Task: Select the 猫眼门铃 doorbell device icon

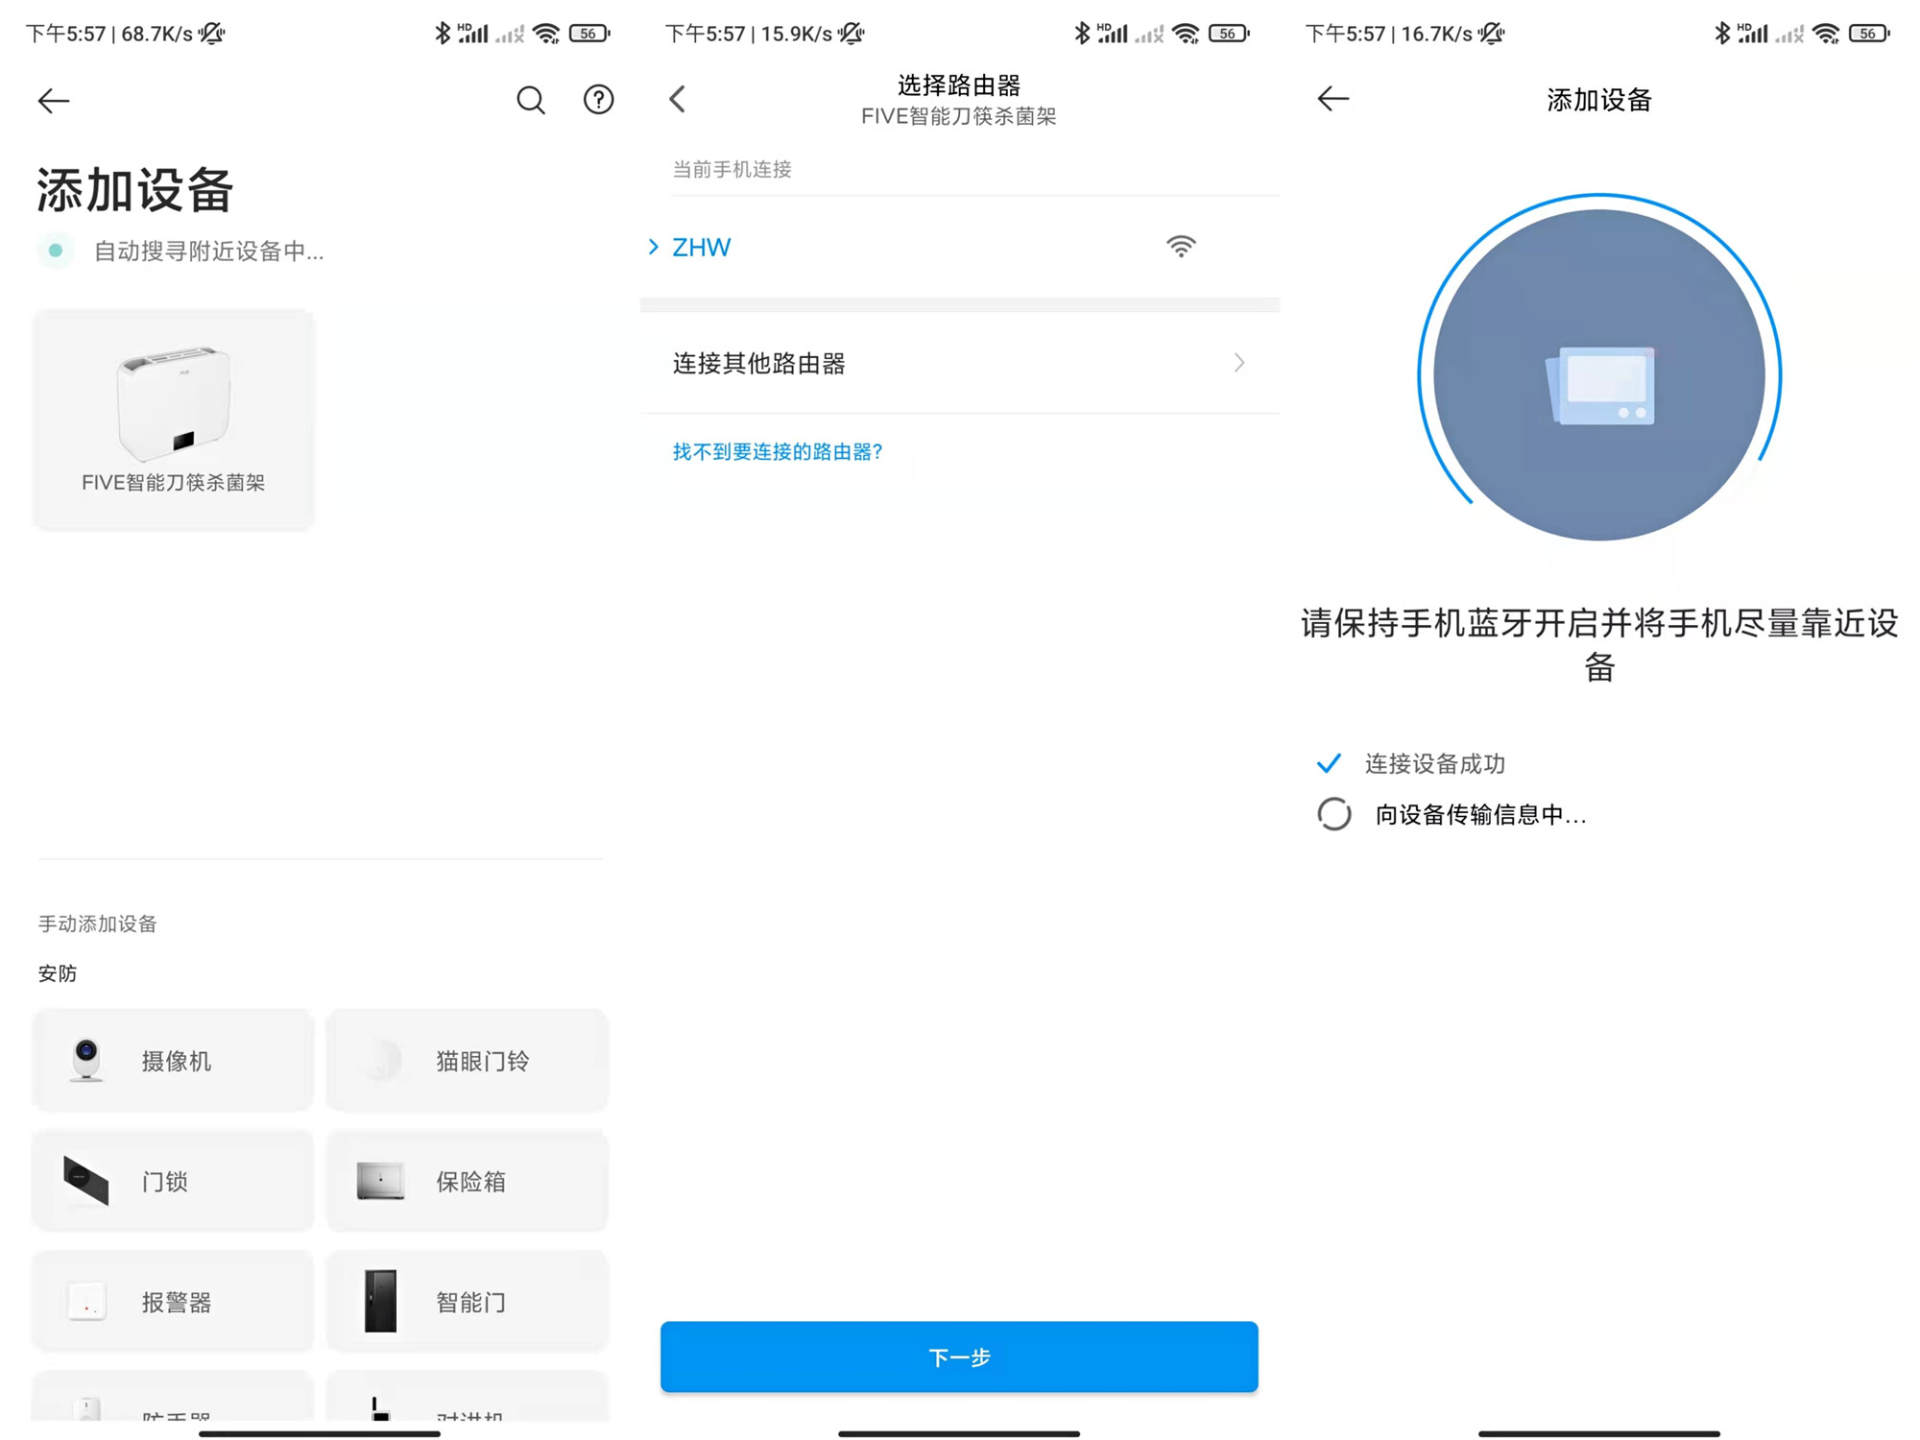Action: 380,1060
